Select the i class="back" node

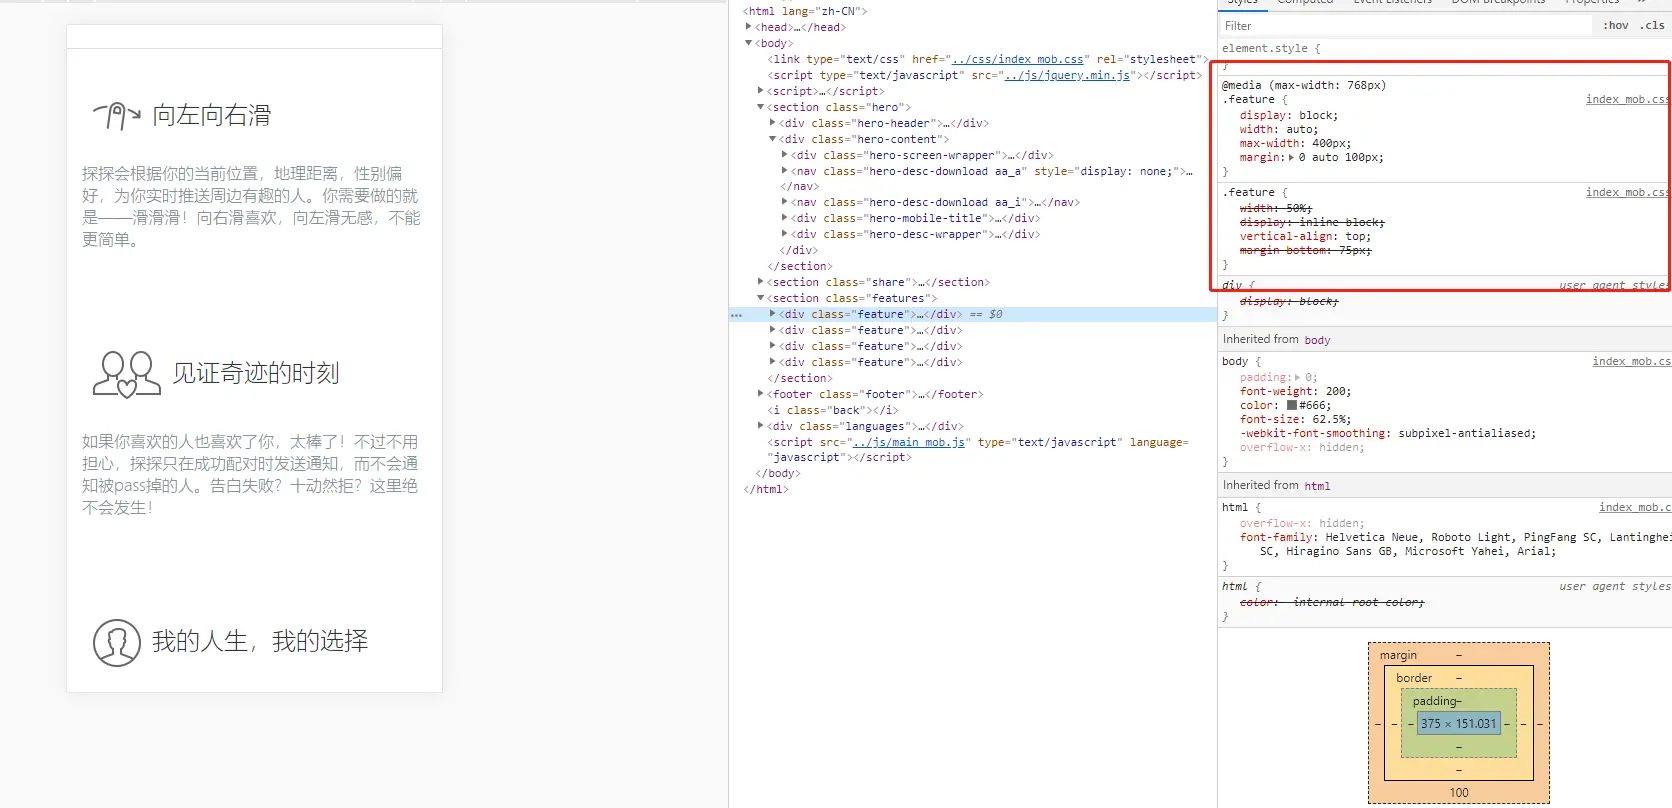833,410
